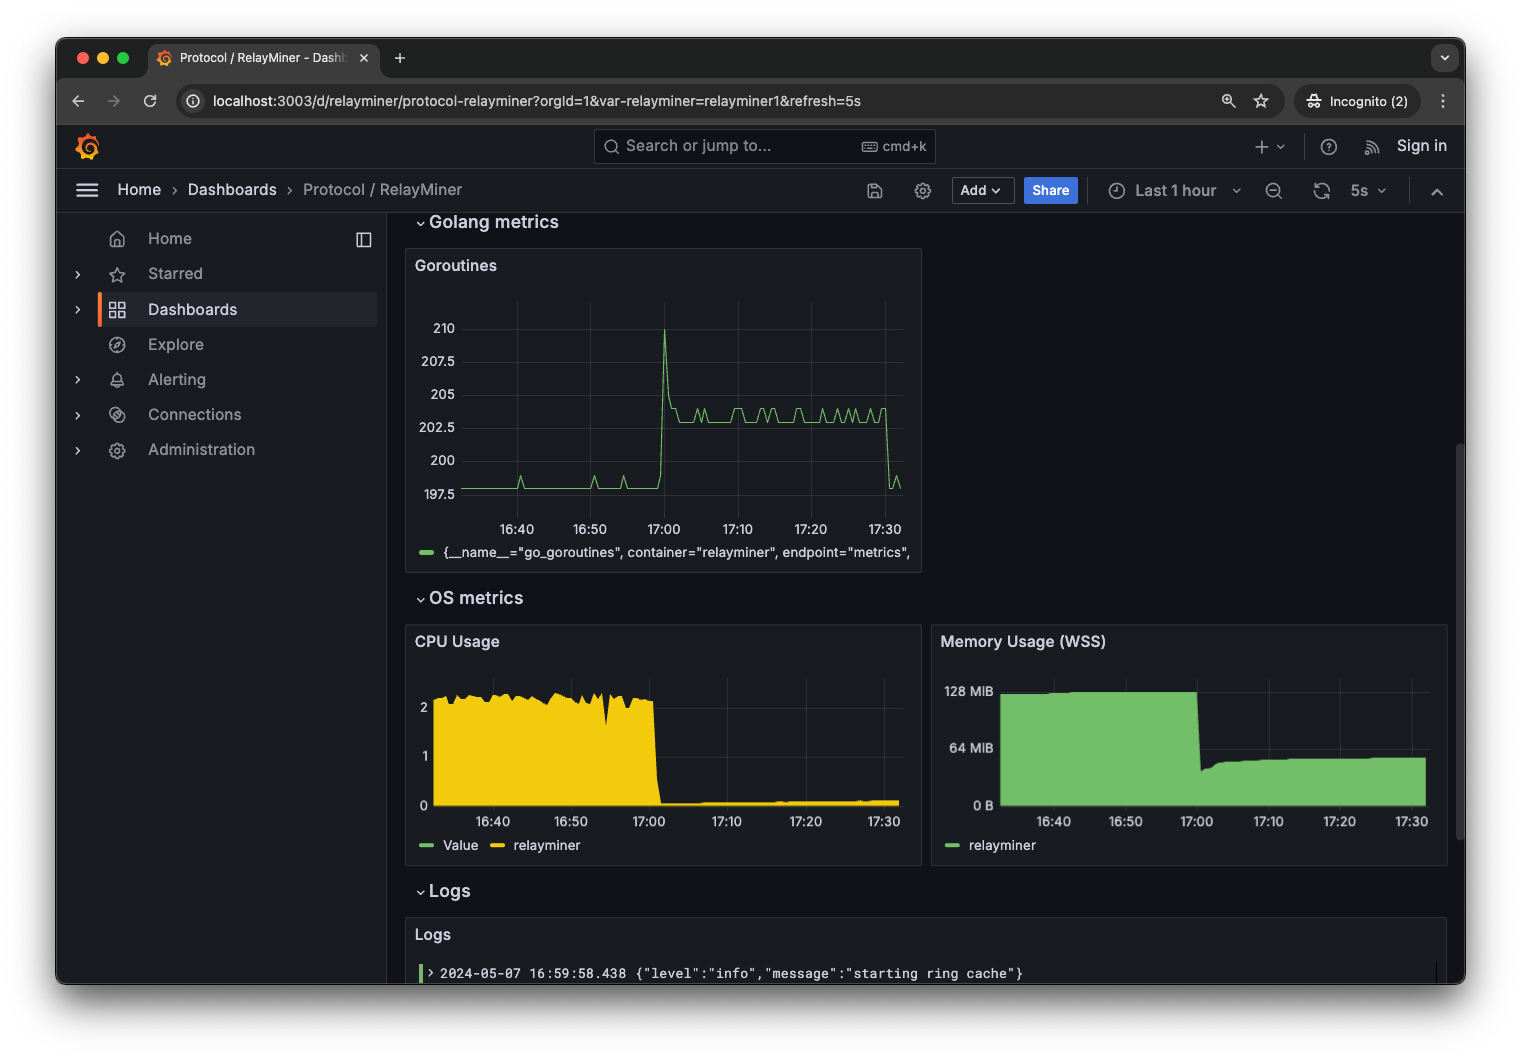Click the browser zoom magnifier icon
The image size is (1521, 1058).
point(1229,101)
